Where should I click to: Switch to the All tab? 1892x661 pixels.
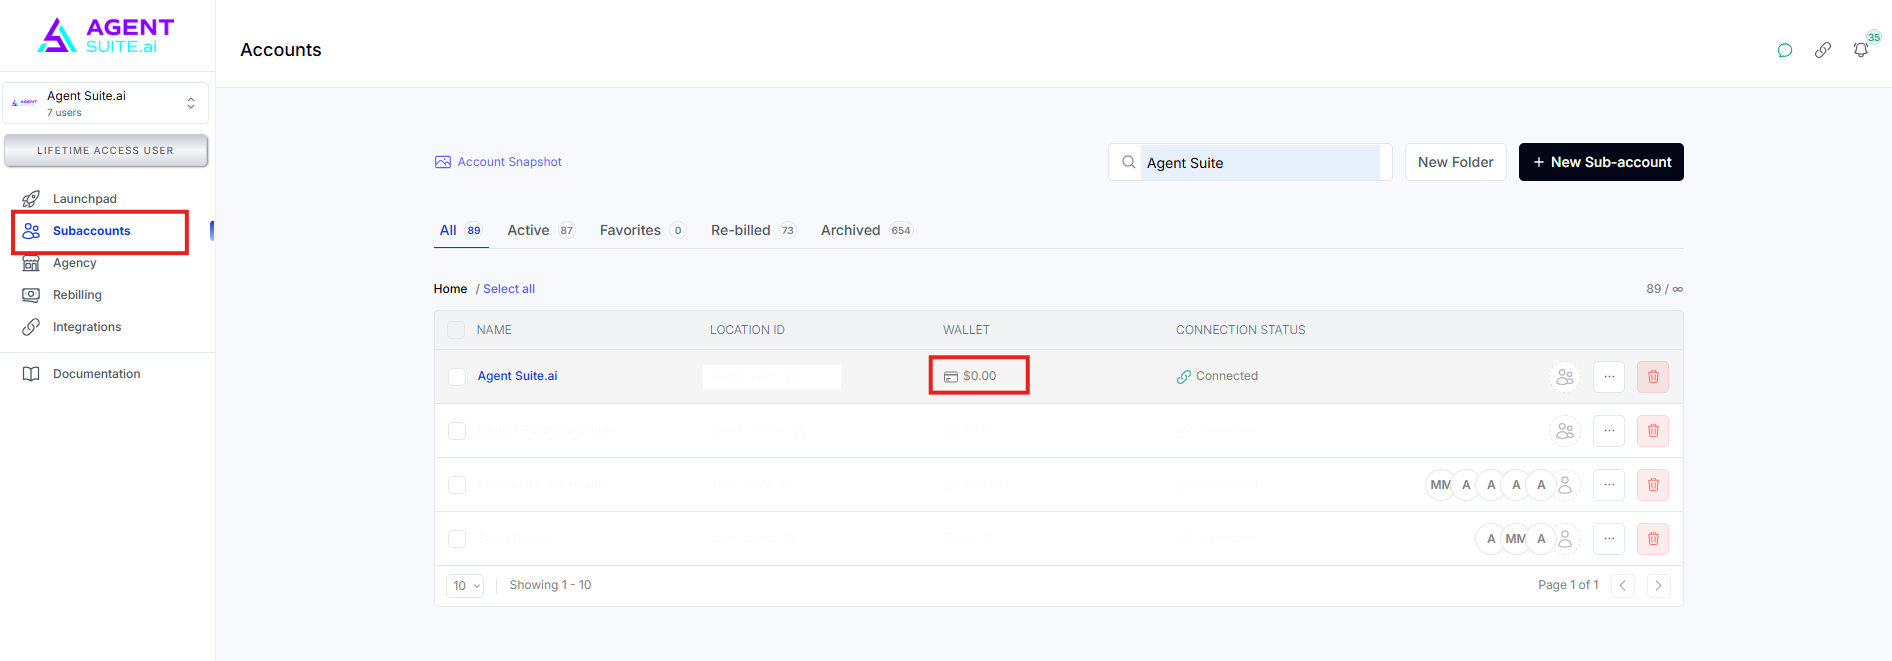pyautogui.click(x=460, y=230)
